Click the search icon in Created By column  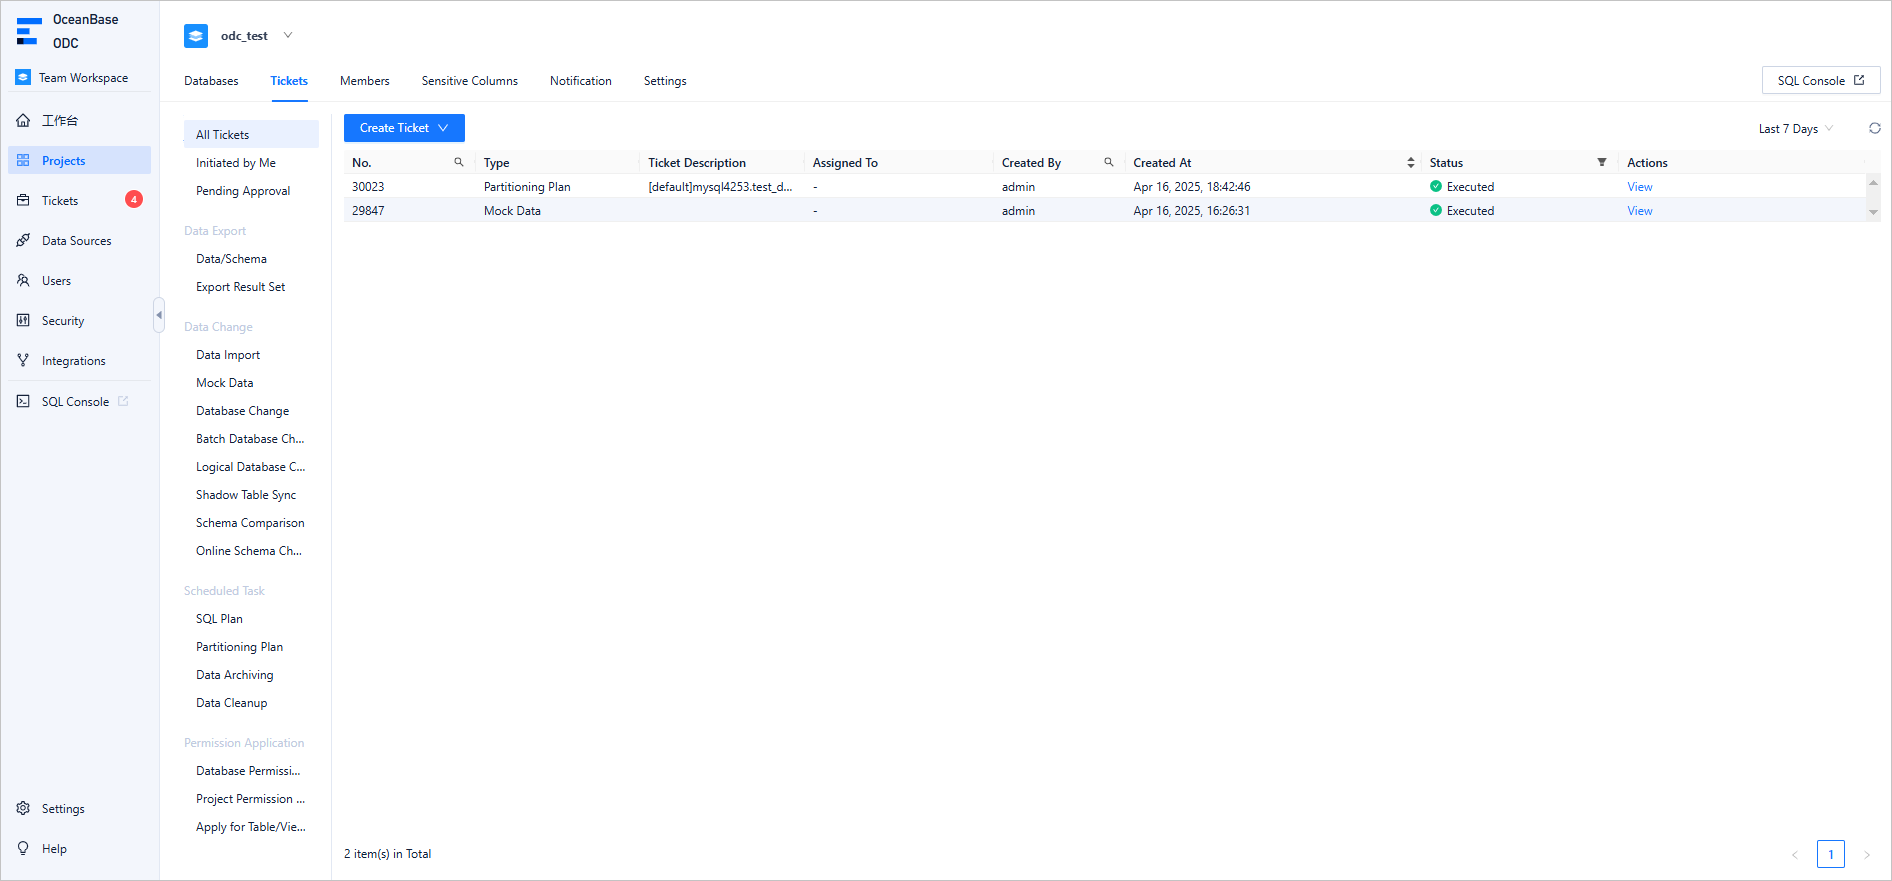pyautogui.click(x=1108, y=162)
